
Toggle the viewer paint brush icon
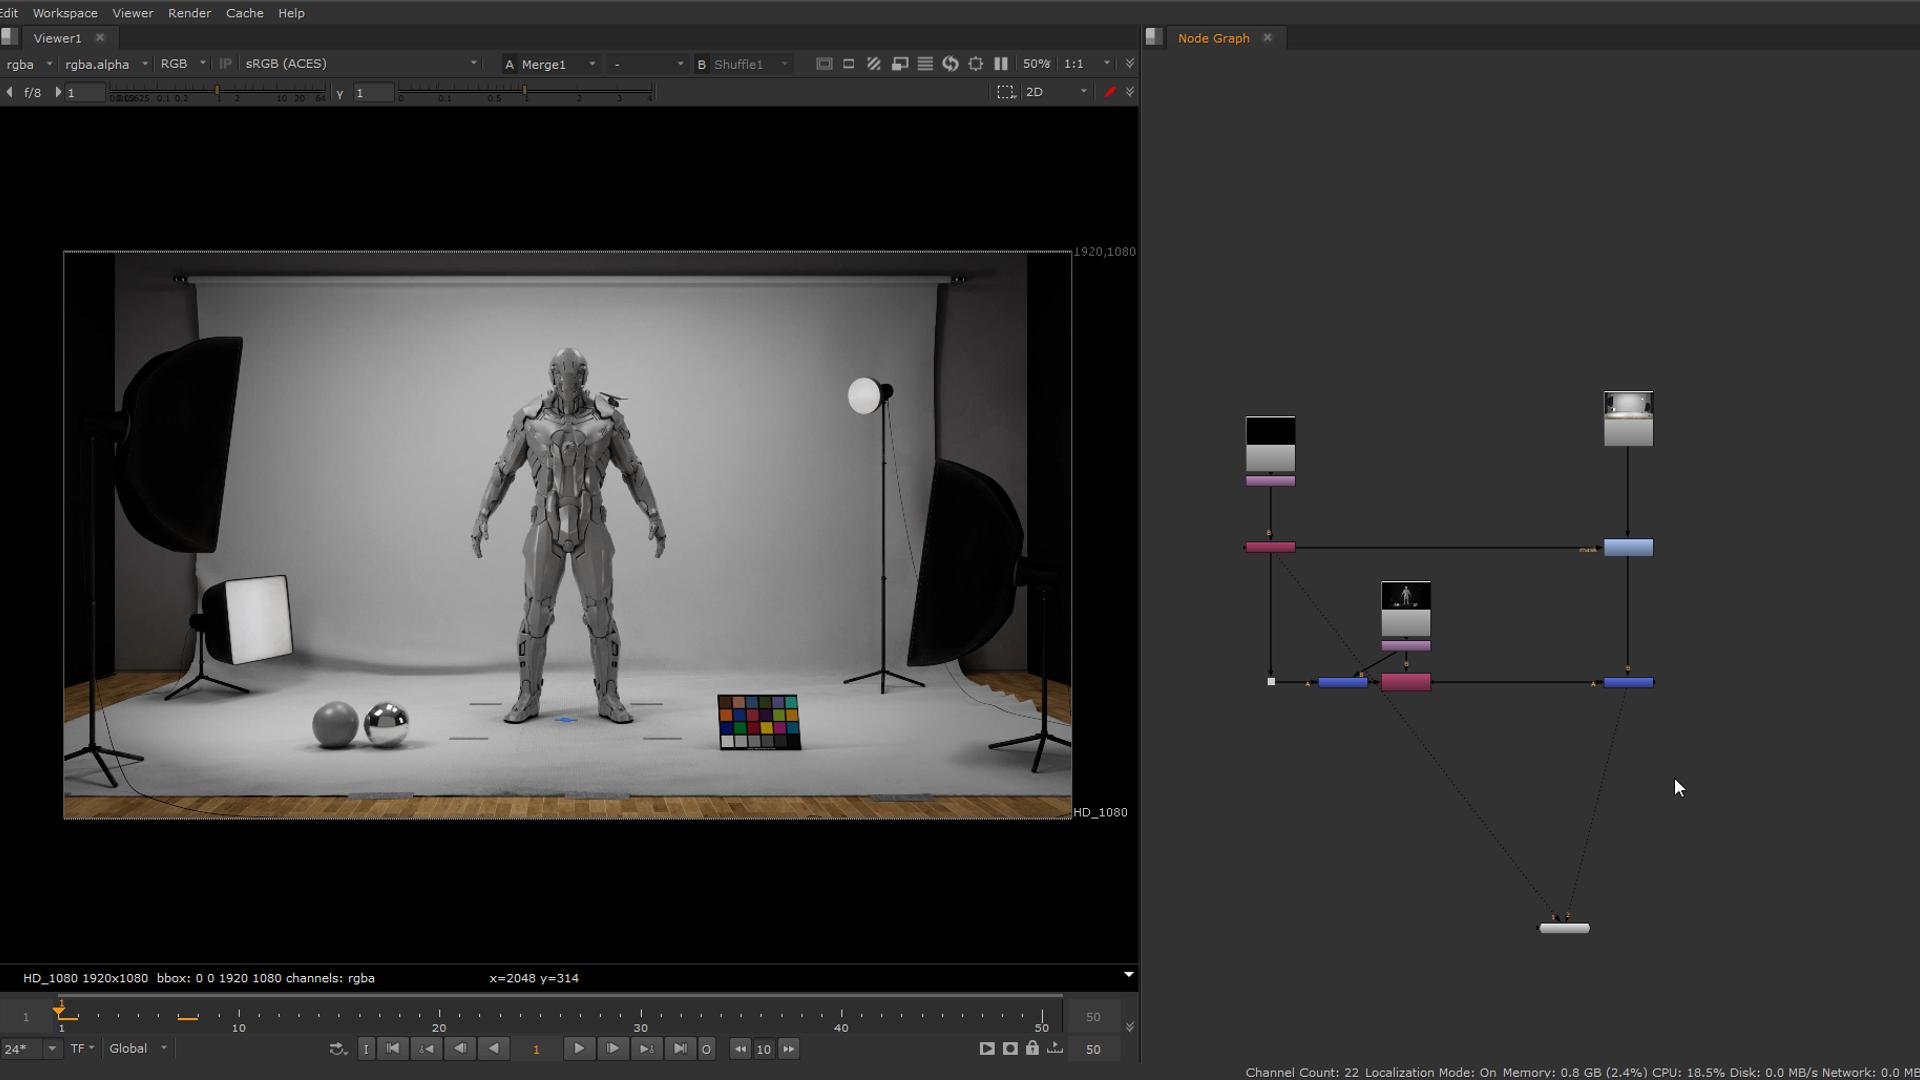(1109, 91)
